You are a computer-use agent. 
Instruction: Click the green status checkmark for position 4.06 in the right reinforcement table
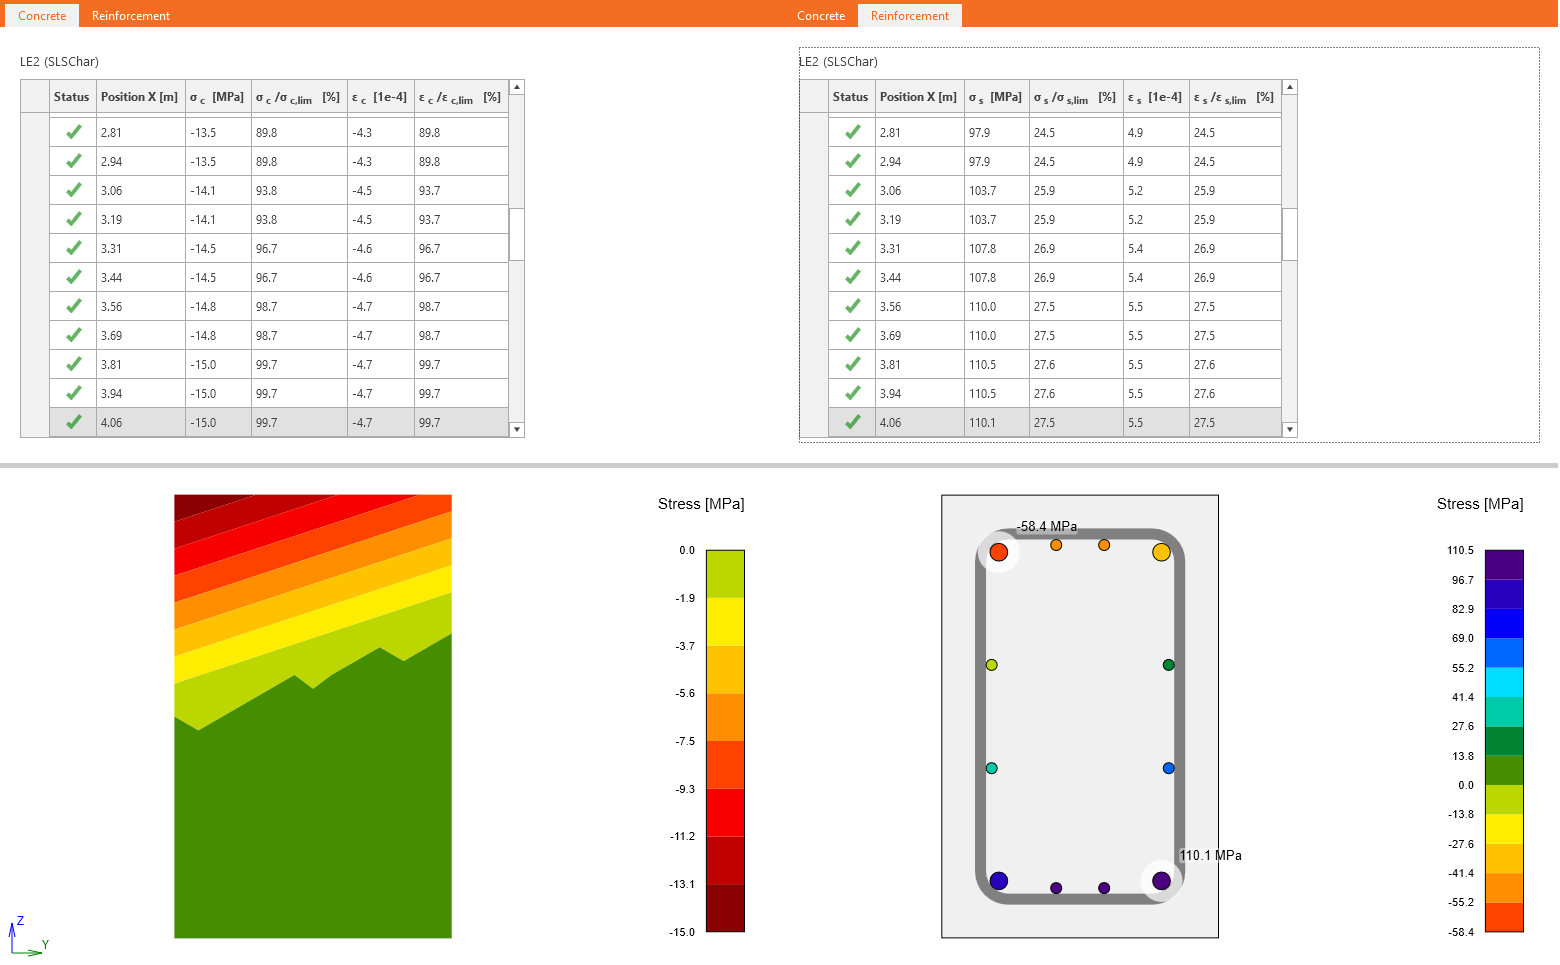pos(852,422)
